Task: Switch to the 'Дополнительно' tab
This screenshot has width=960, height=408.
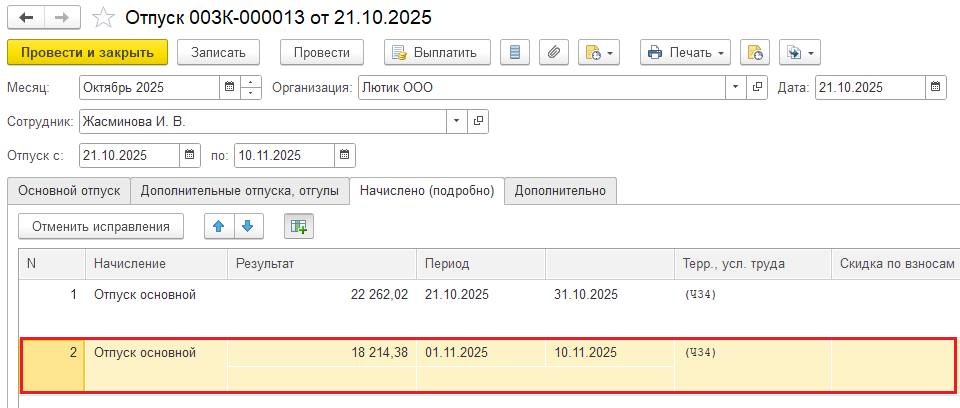Action: (560, 191)
